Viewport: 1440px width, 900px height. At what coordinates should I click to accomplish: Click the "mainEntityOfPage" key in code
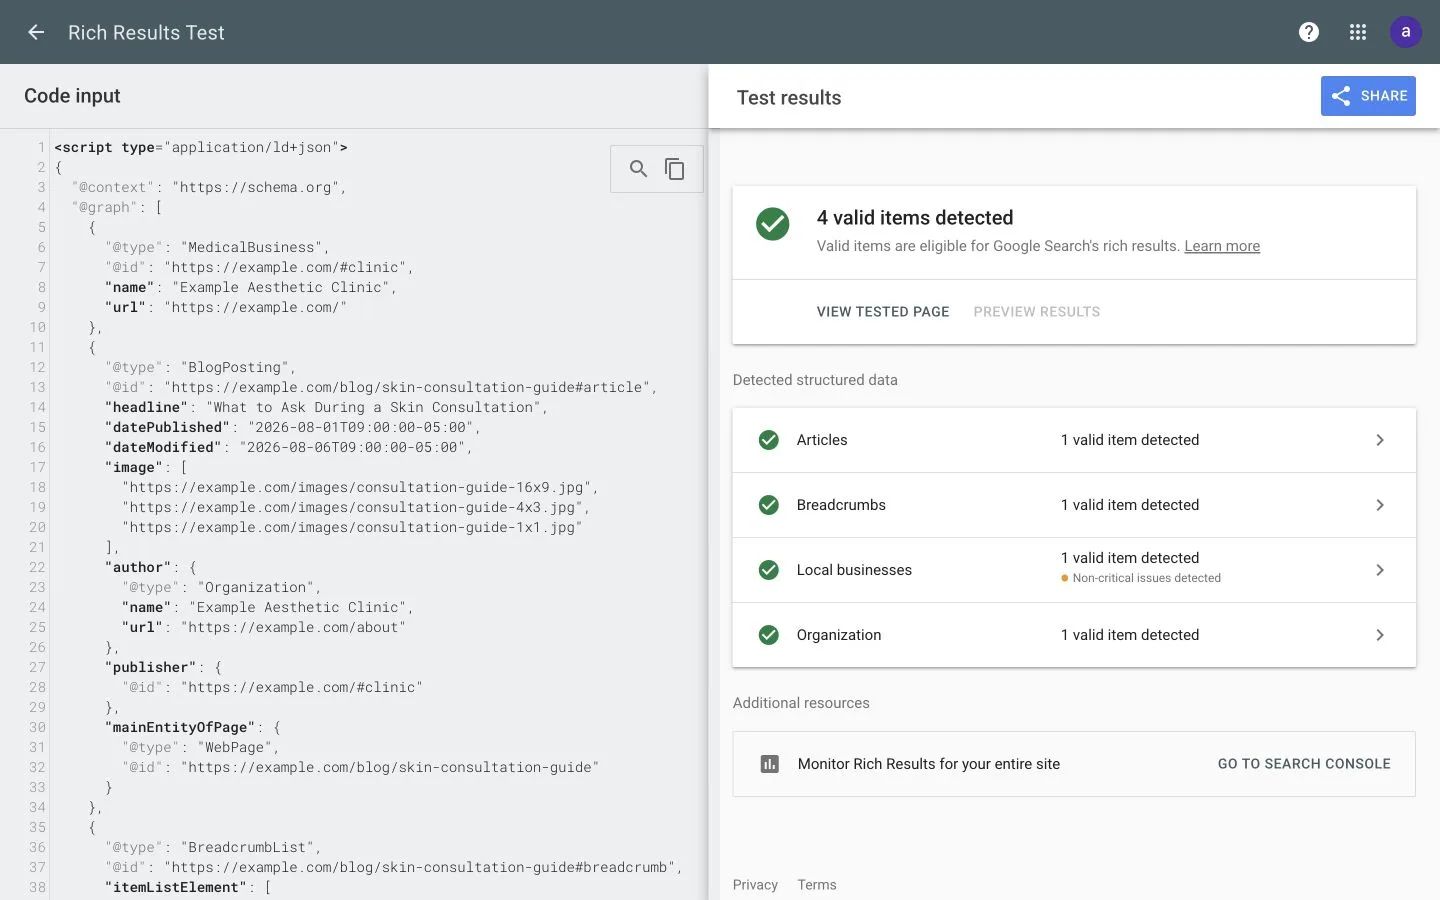coord(180,727)
